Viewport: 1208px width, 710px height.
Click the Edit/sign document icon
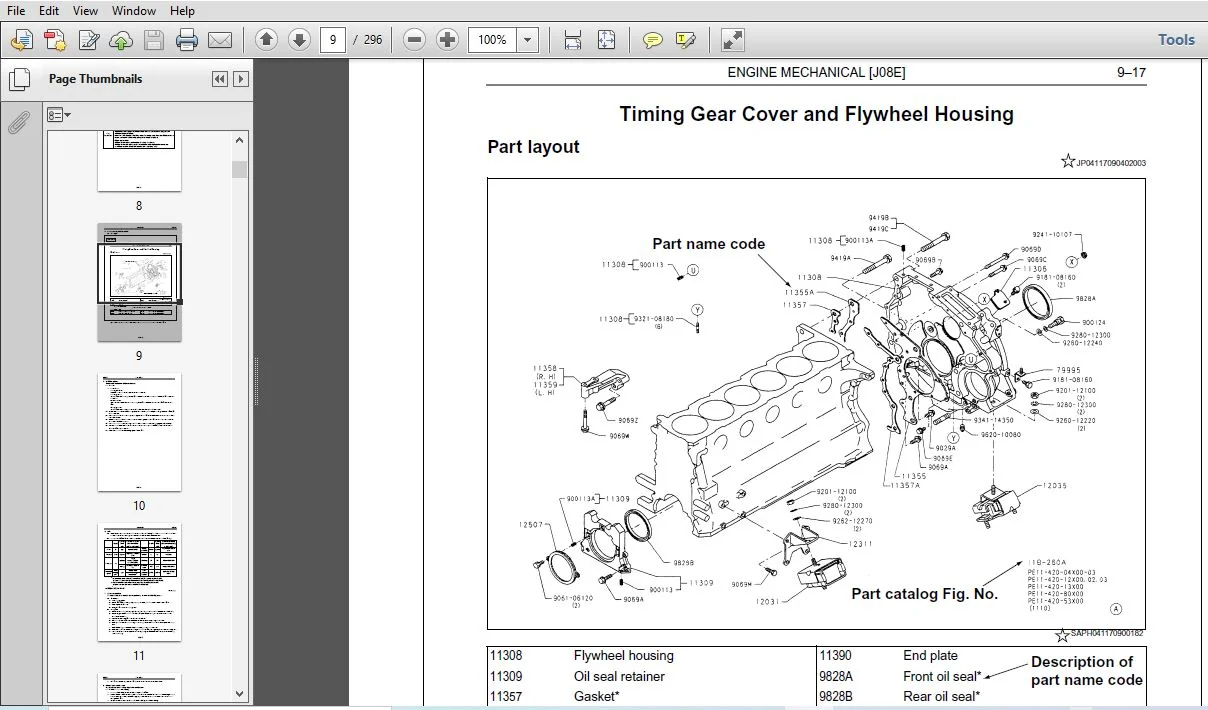(89, 40)
